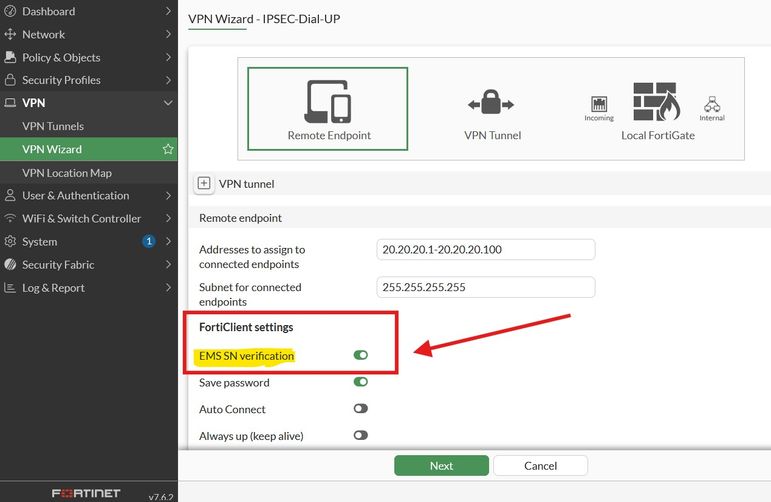Click the favorite star on VPN Wizard
Viewport: 771px width, 502px height.
click(x=168, y=149)
